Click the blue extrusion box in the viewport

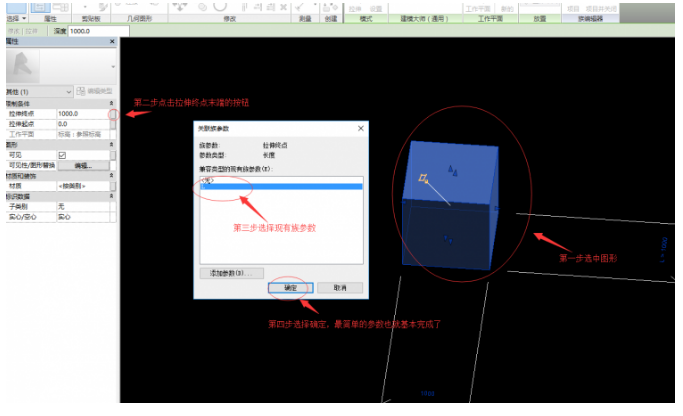tap(450, 205)
